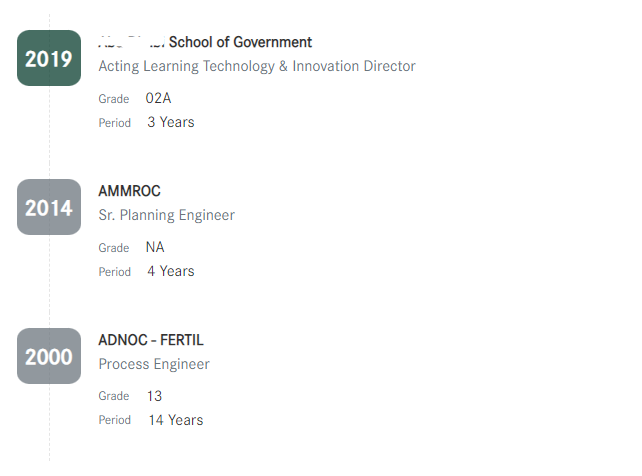Click the Period label under ADNOC - FERTIL
Screen dimensions: 642x476
(x=115, y=420)
